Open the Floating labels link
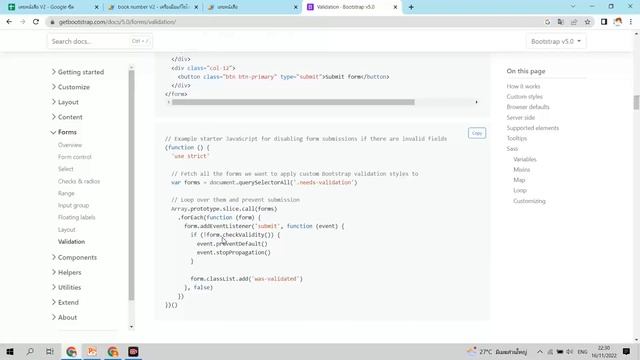The height and width of the screenshot is (360, 640). [x=76, y=217]
